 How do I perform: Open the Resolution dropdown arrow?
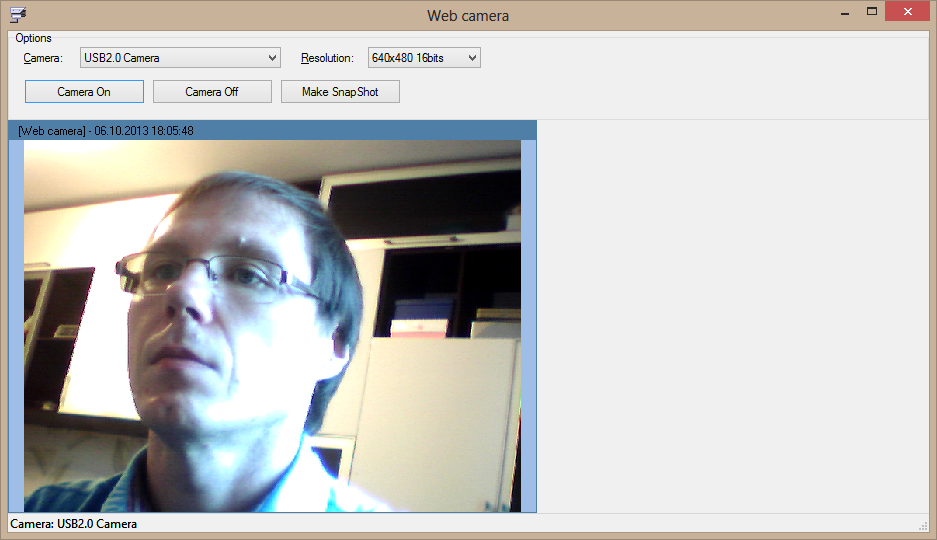(473, 58)
